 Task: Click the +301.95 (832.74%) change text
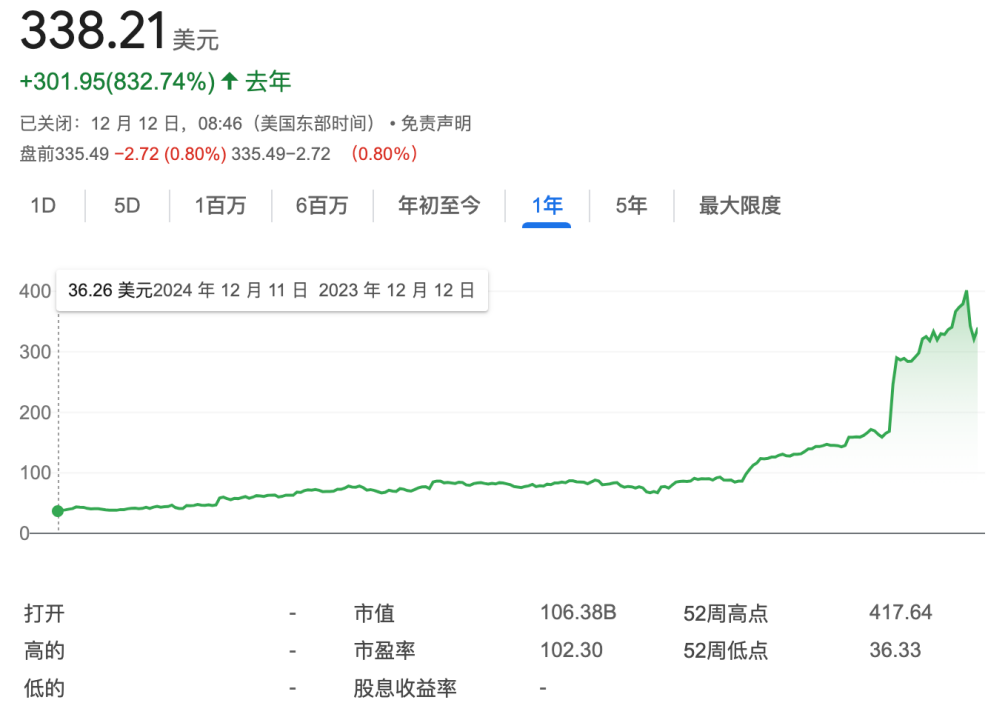point(118,82)
